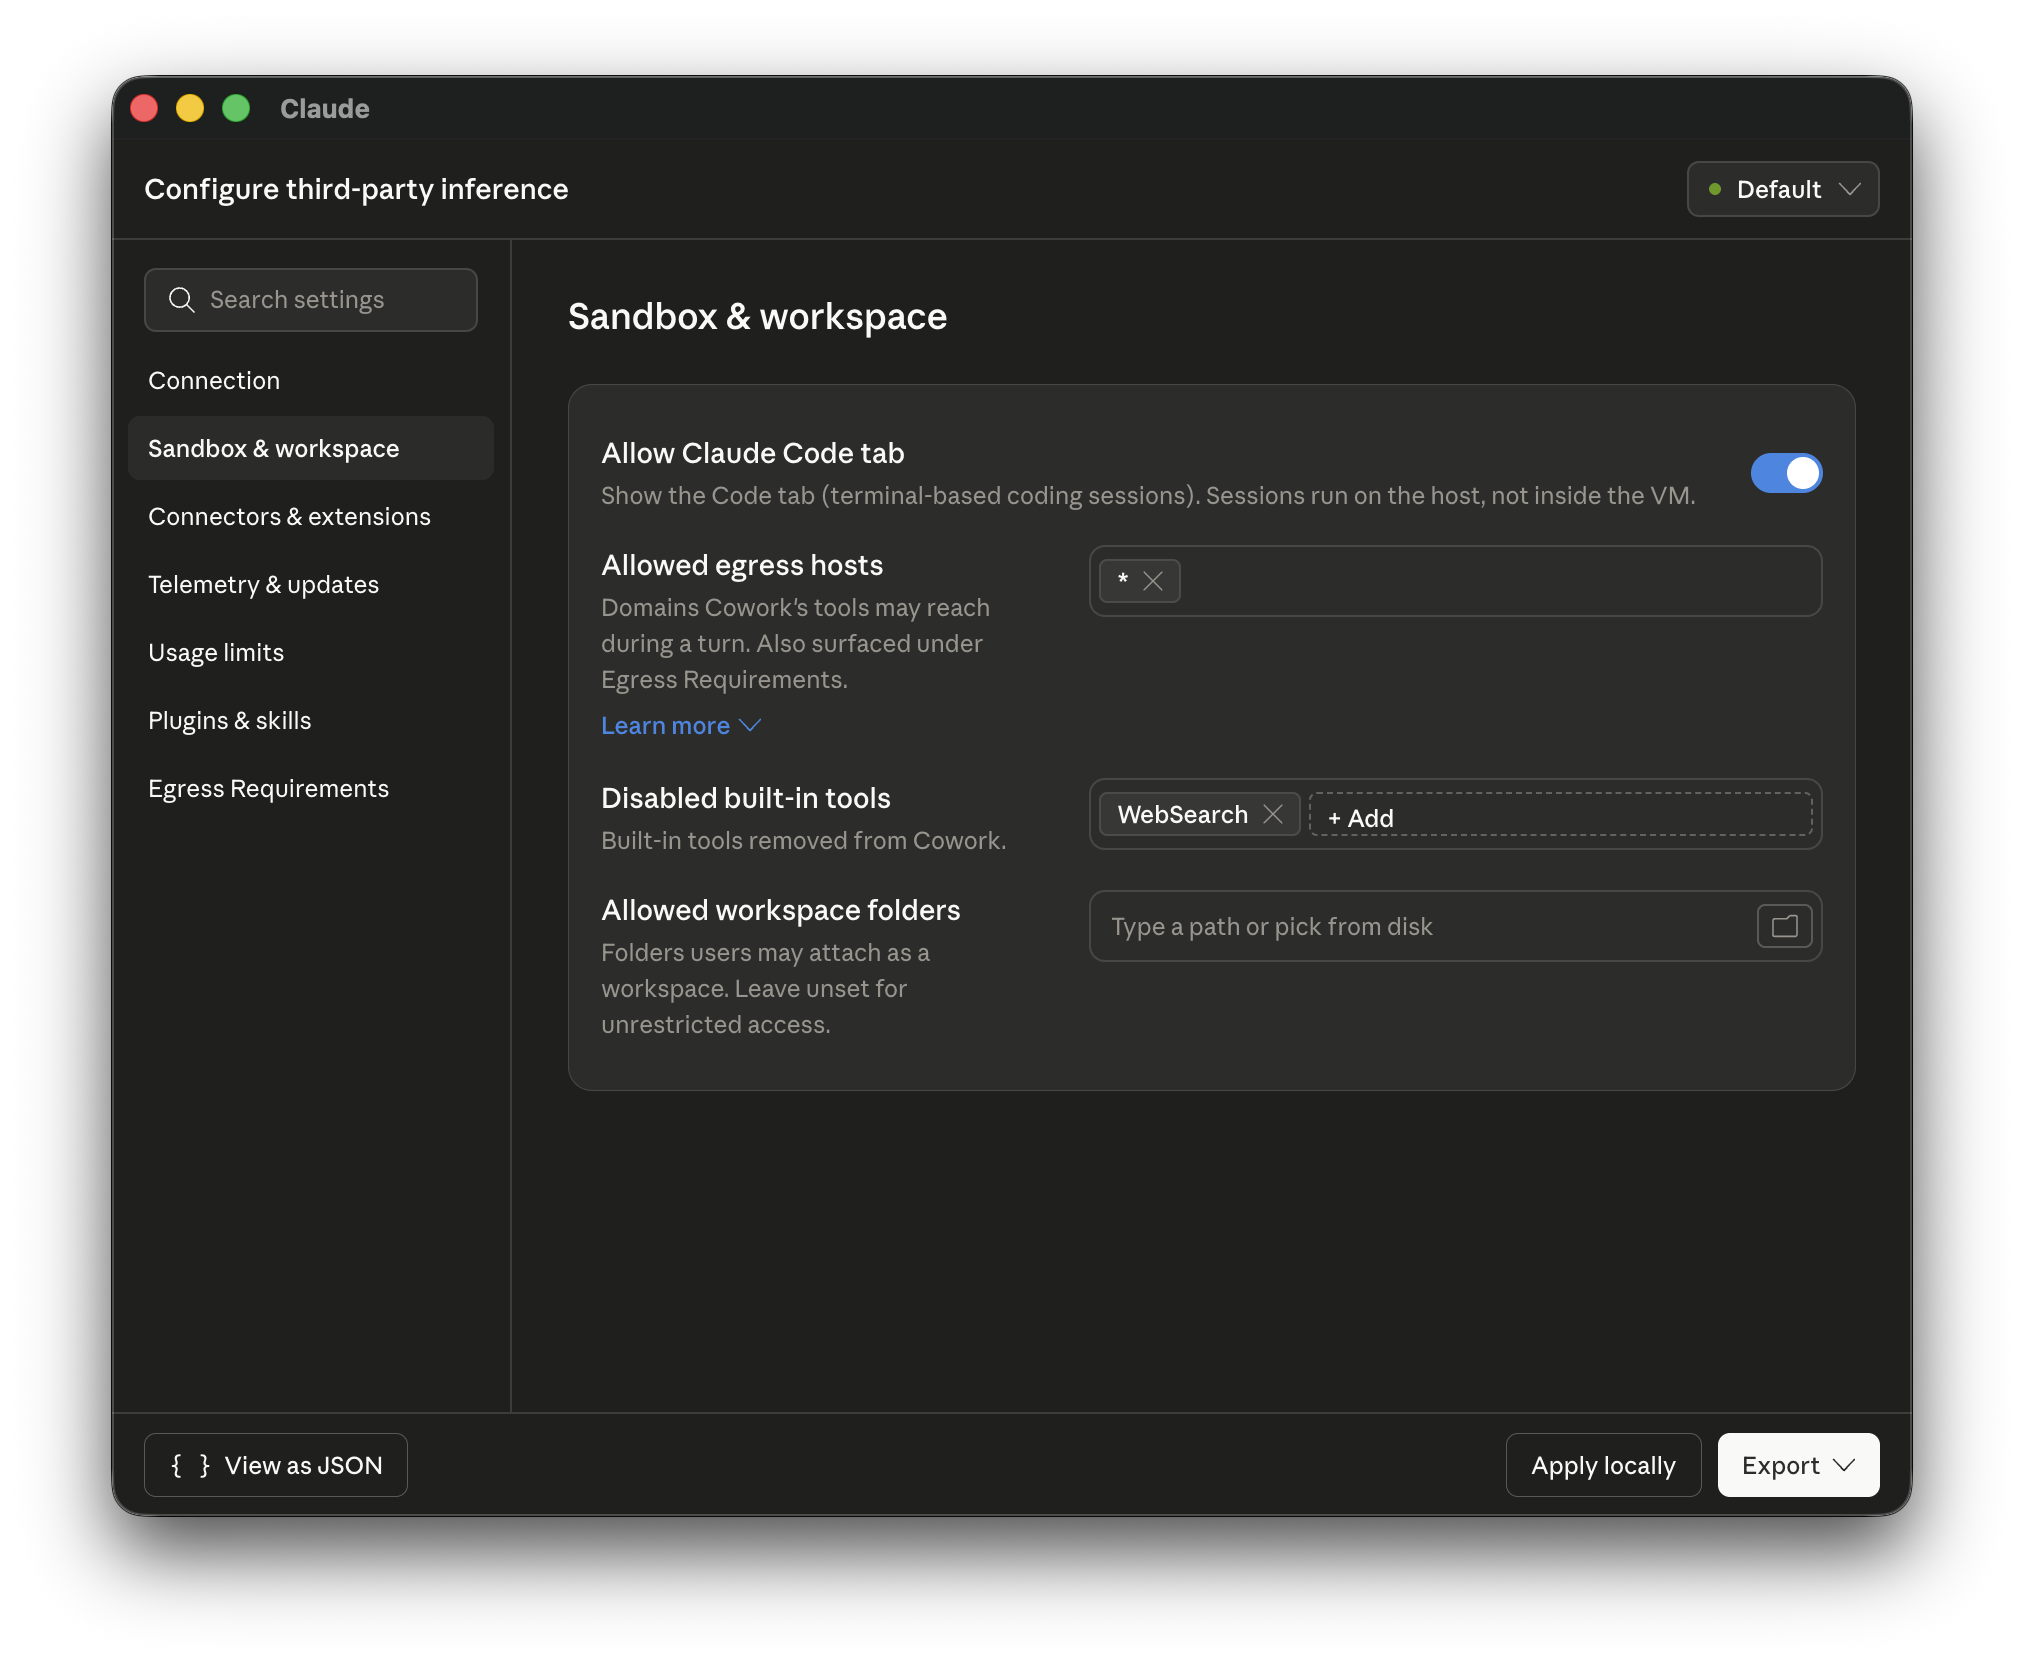
Task: Go to Connectors & extensions
Action: [311, 517]
